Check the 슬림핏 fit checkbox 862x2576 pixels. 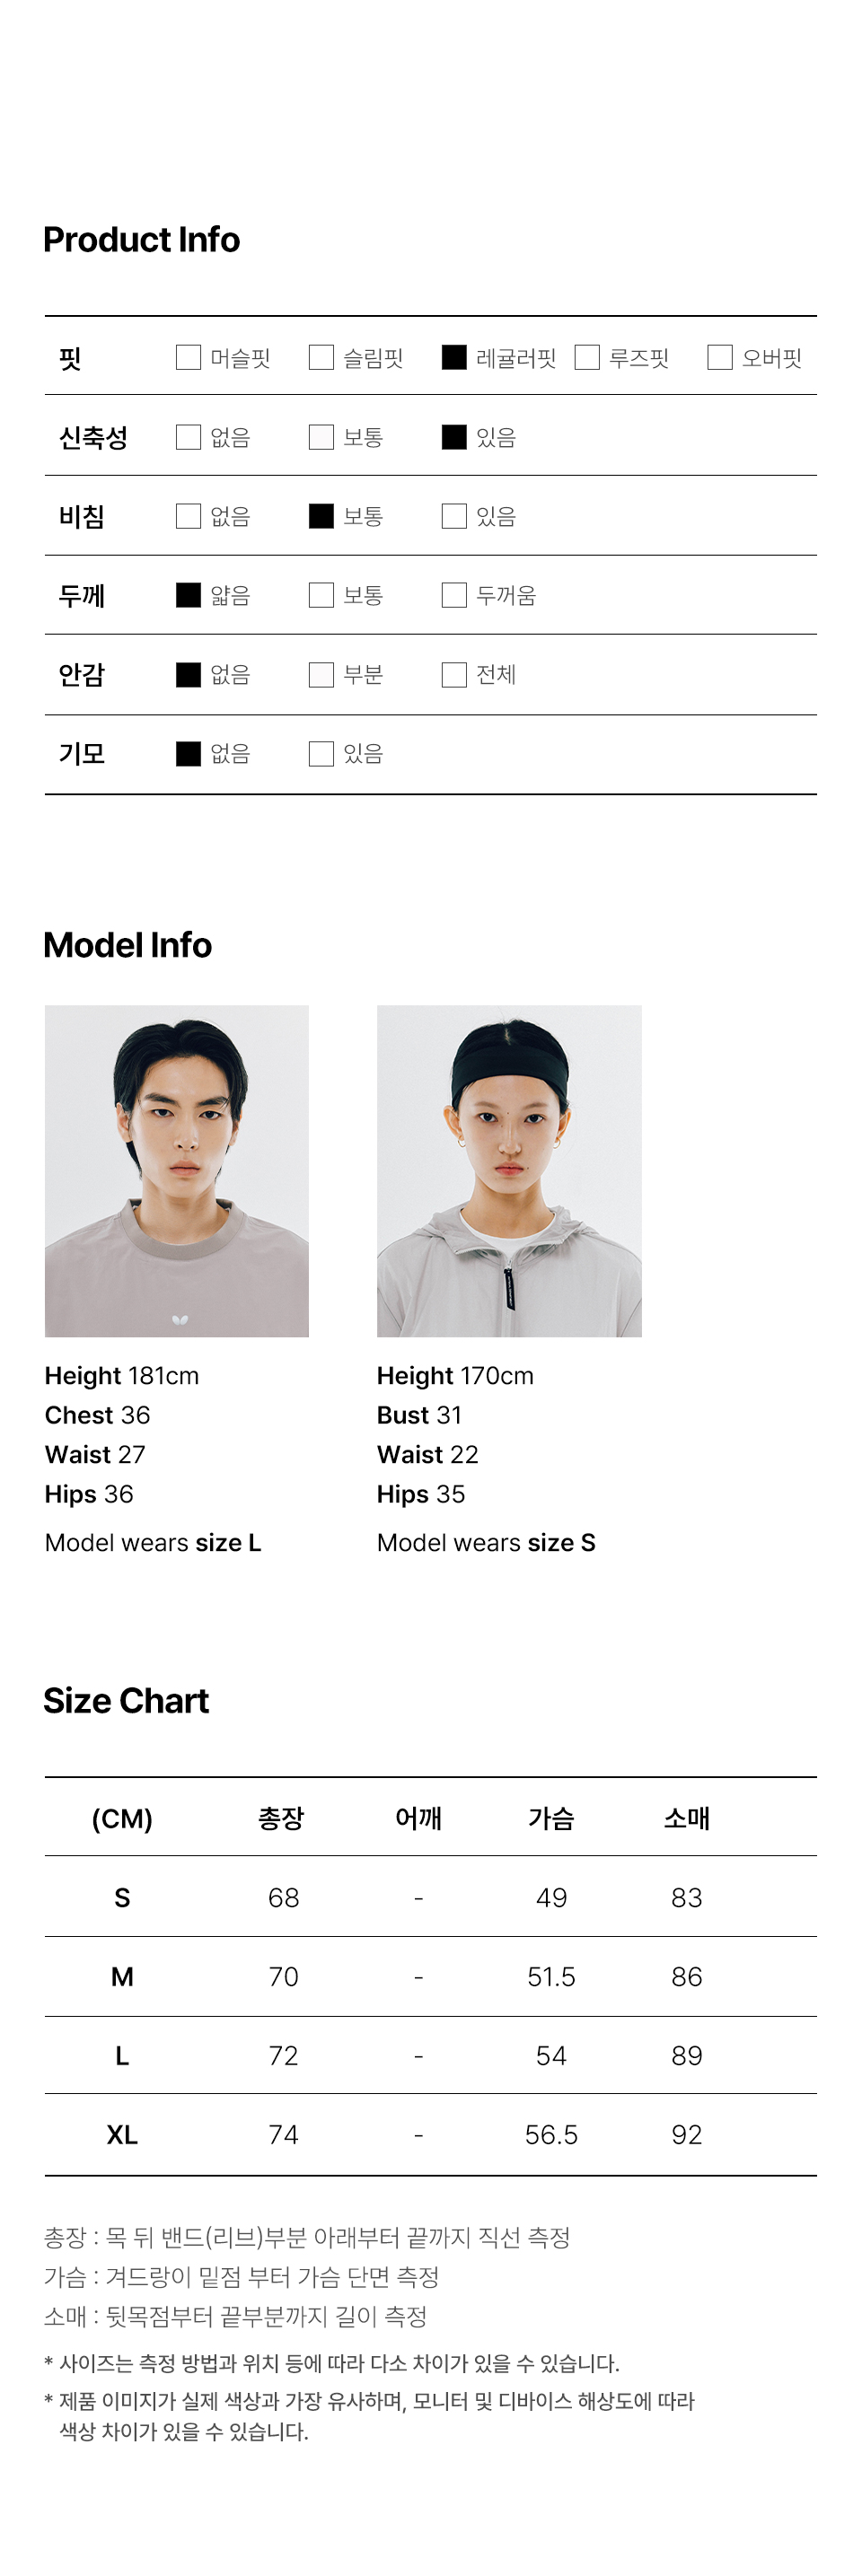321,357
